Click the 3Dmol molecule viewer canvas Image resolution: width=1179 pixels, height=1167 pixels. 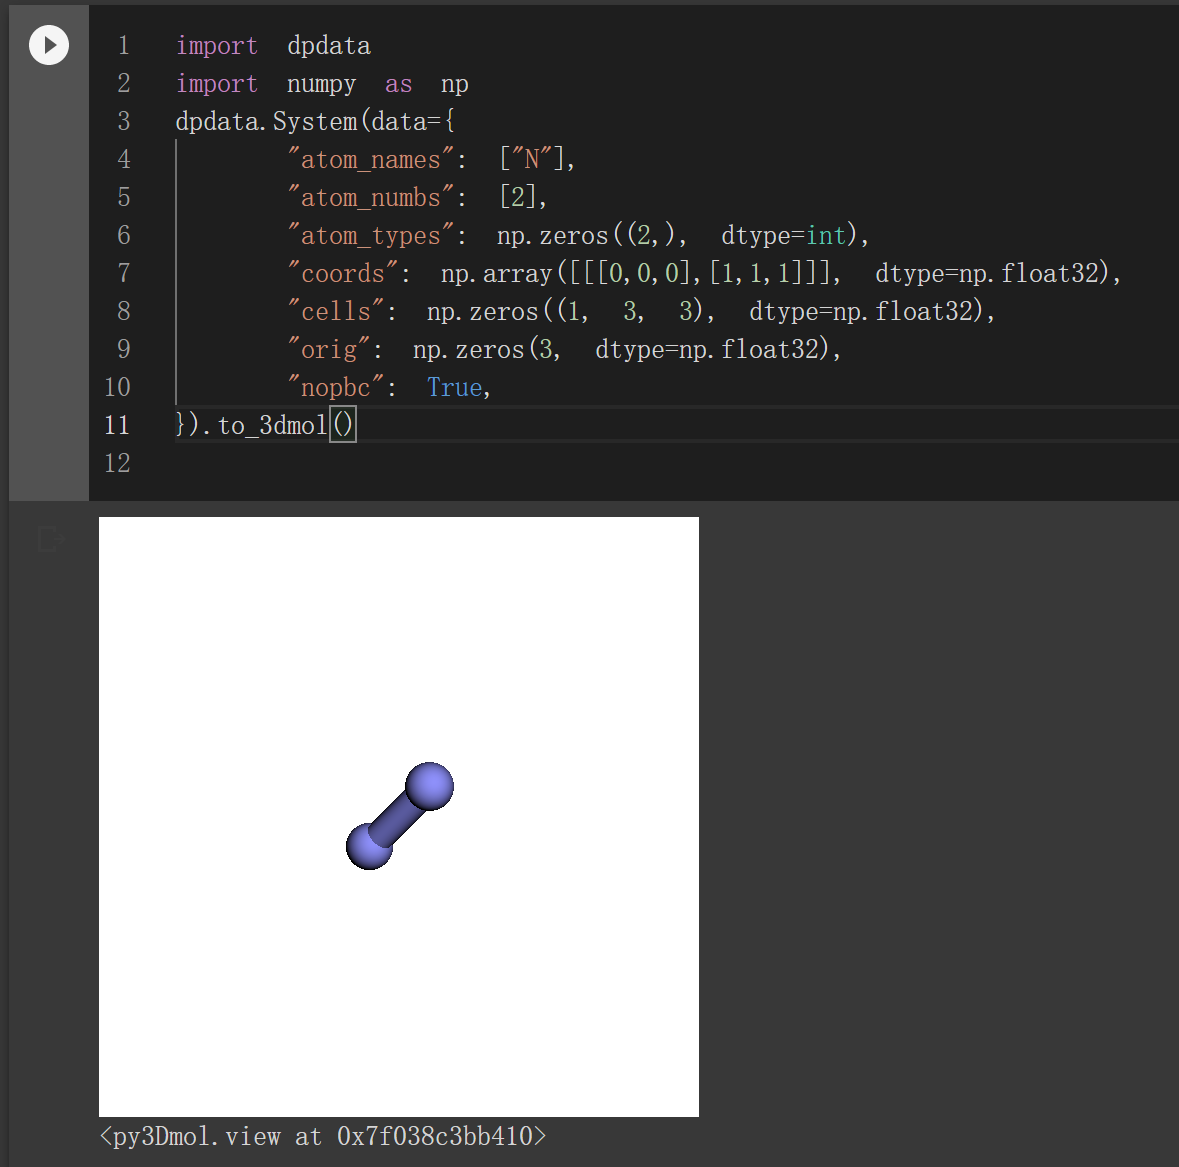(399, 817)
